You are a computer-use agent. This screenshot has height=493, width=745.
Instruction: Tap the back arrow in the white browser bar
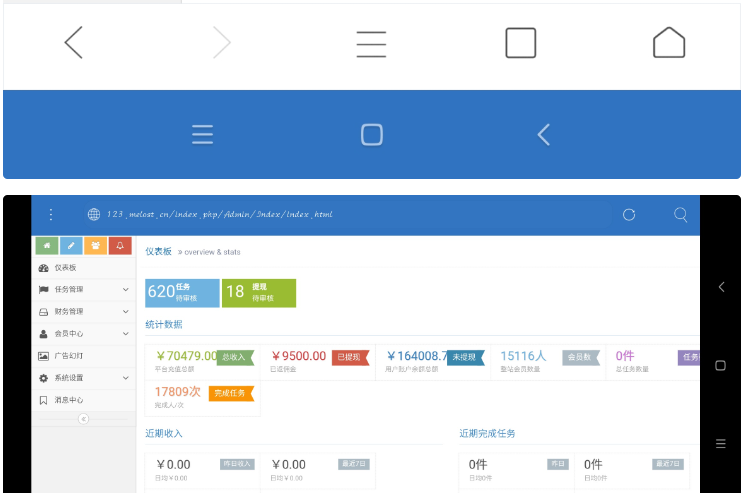74,42
